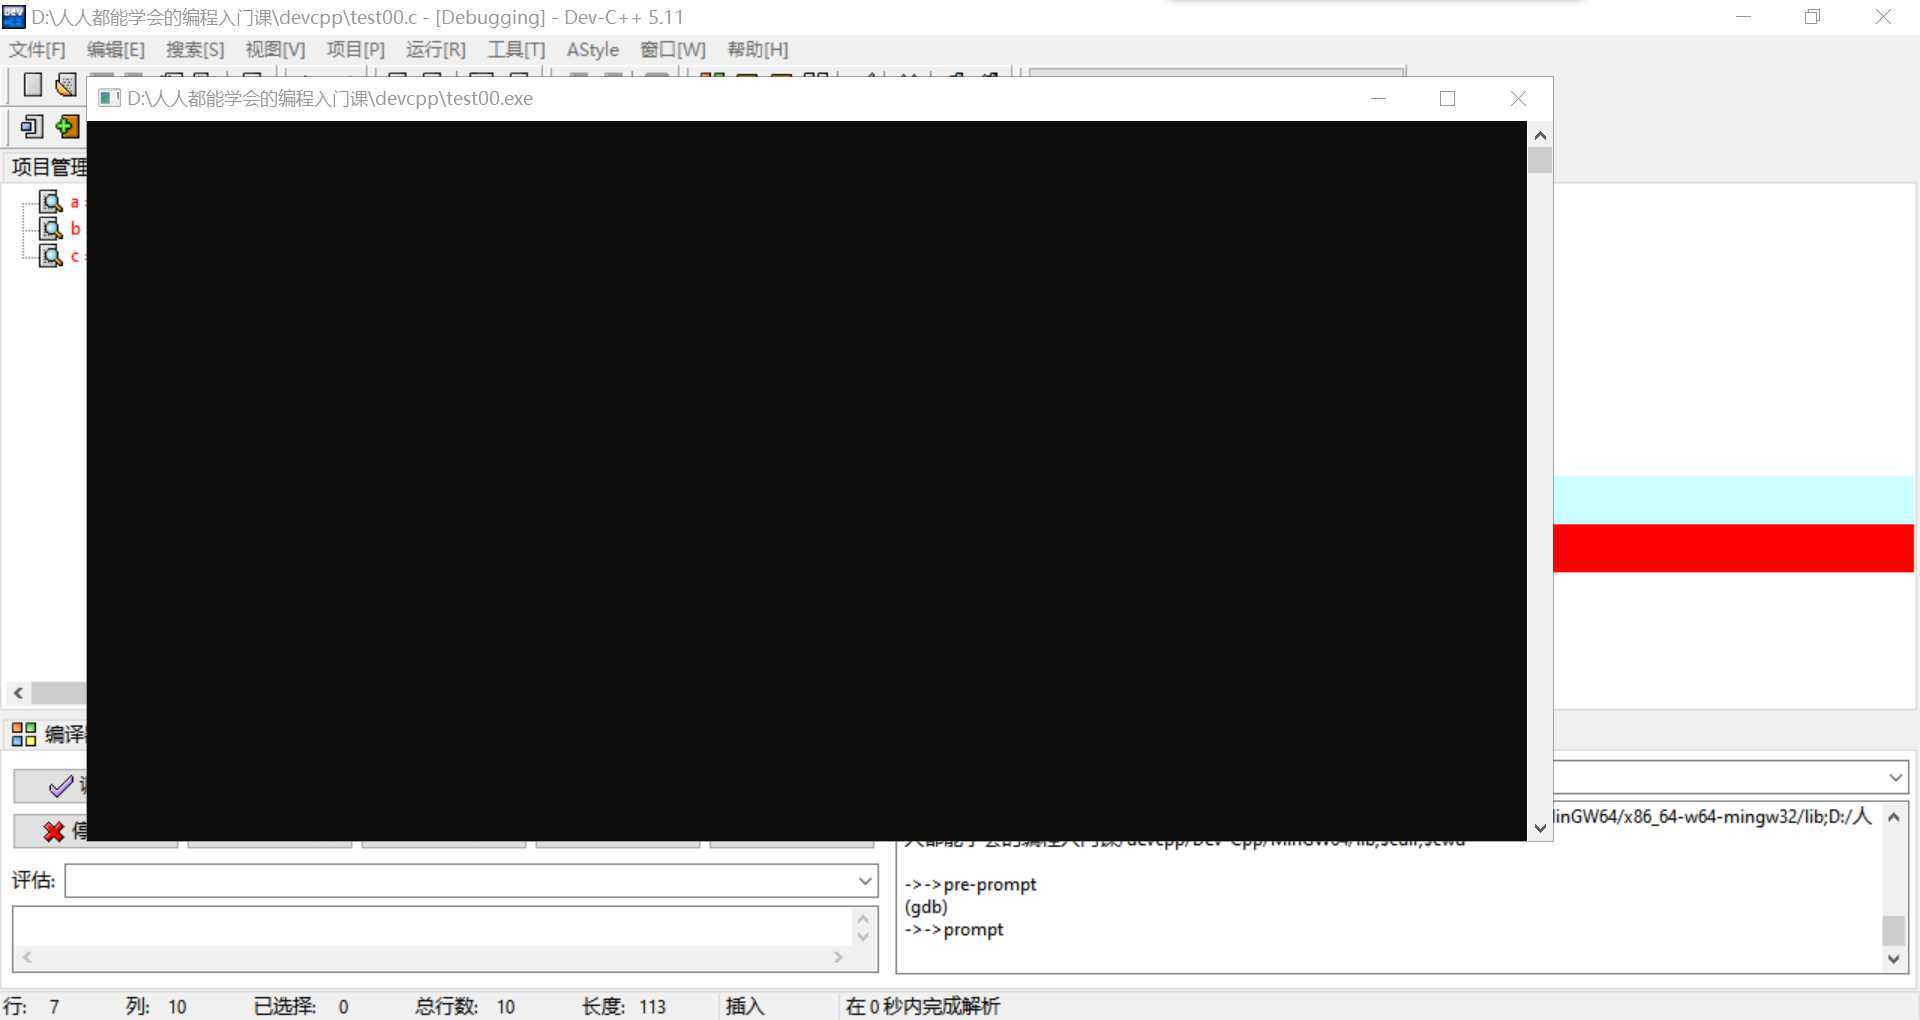Click the green plus add-to-project icon
Image resolution: width=1920 pixels, height=1020 pixels.
click(67, 126)
